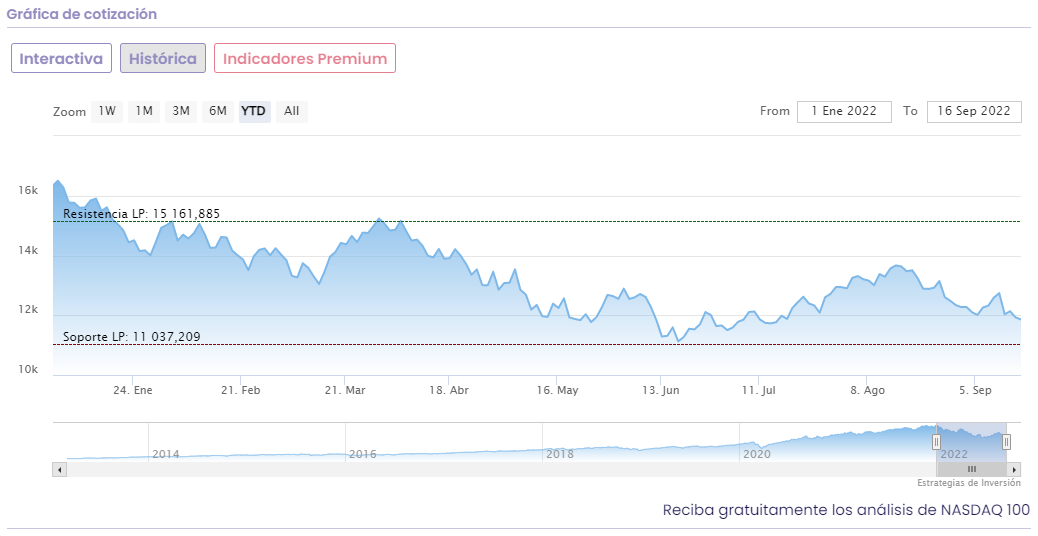Click the From date field
Image resolution: width=1038 pixels, height=536 pixels.
pos(843,111)
